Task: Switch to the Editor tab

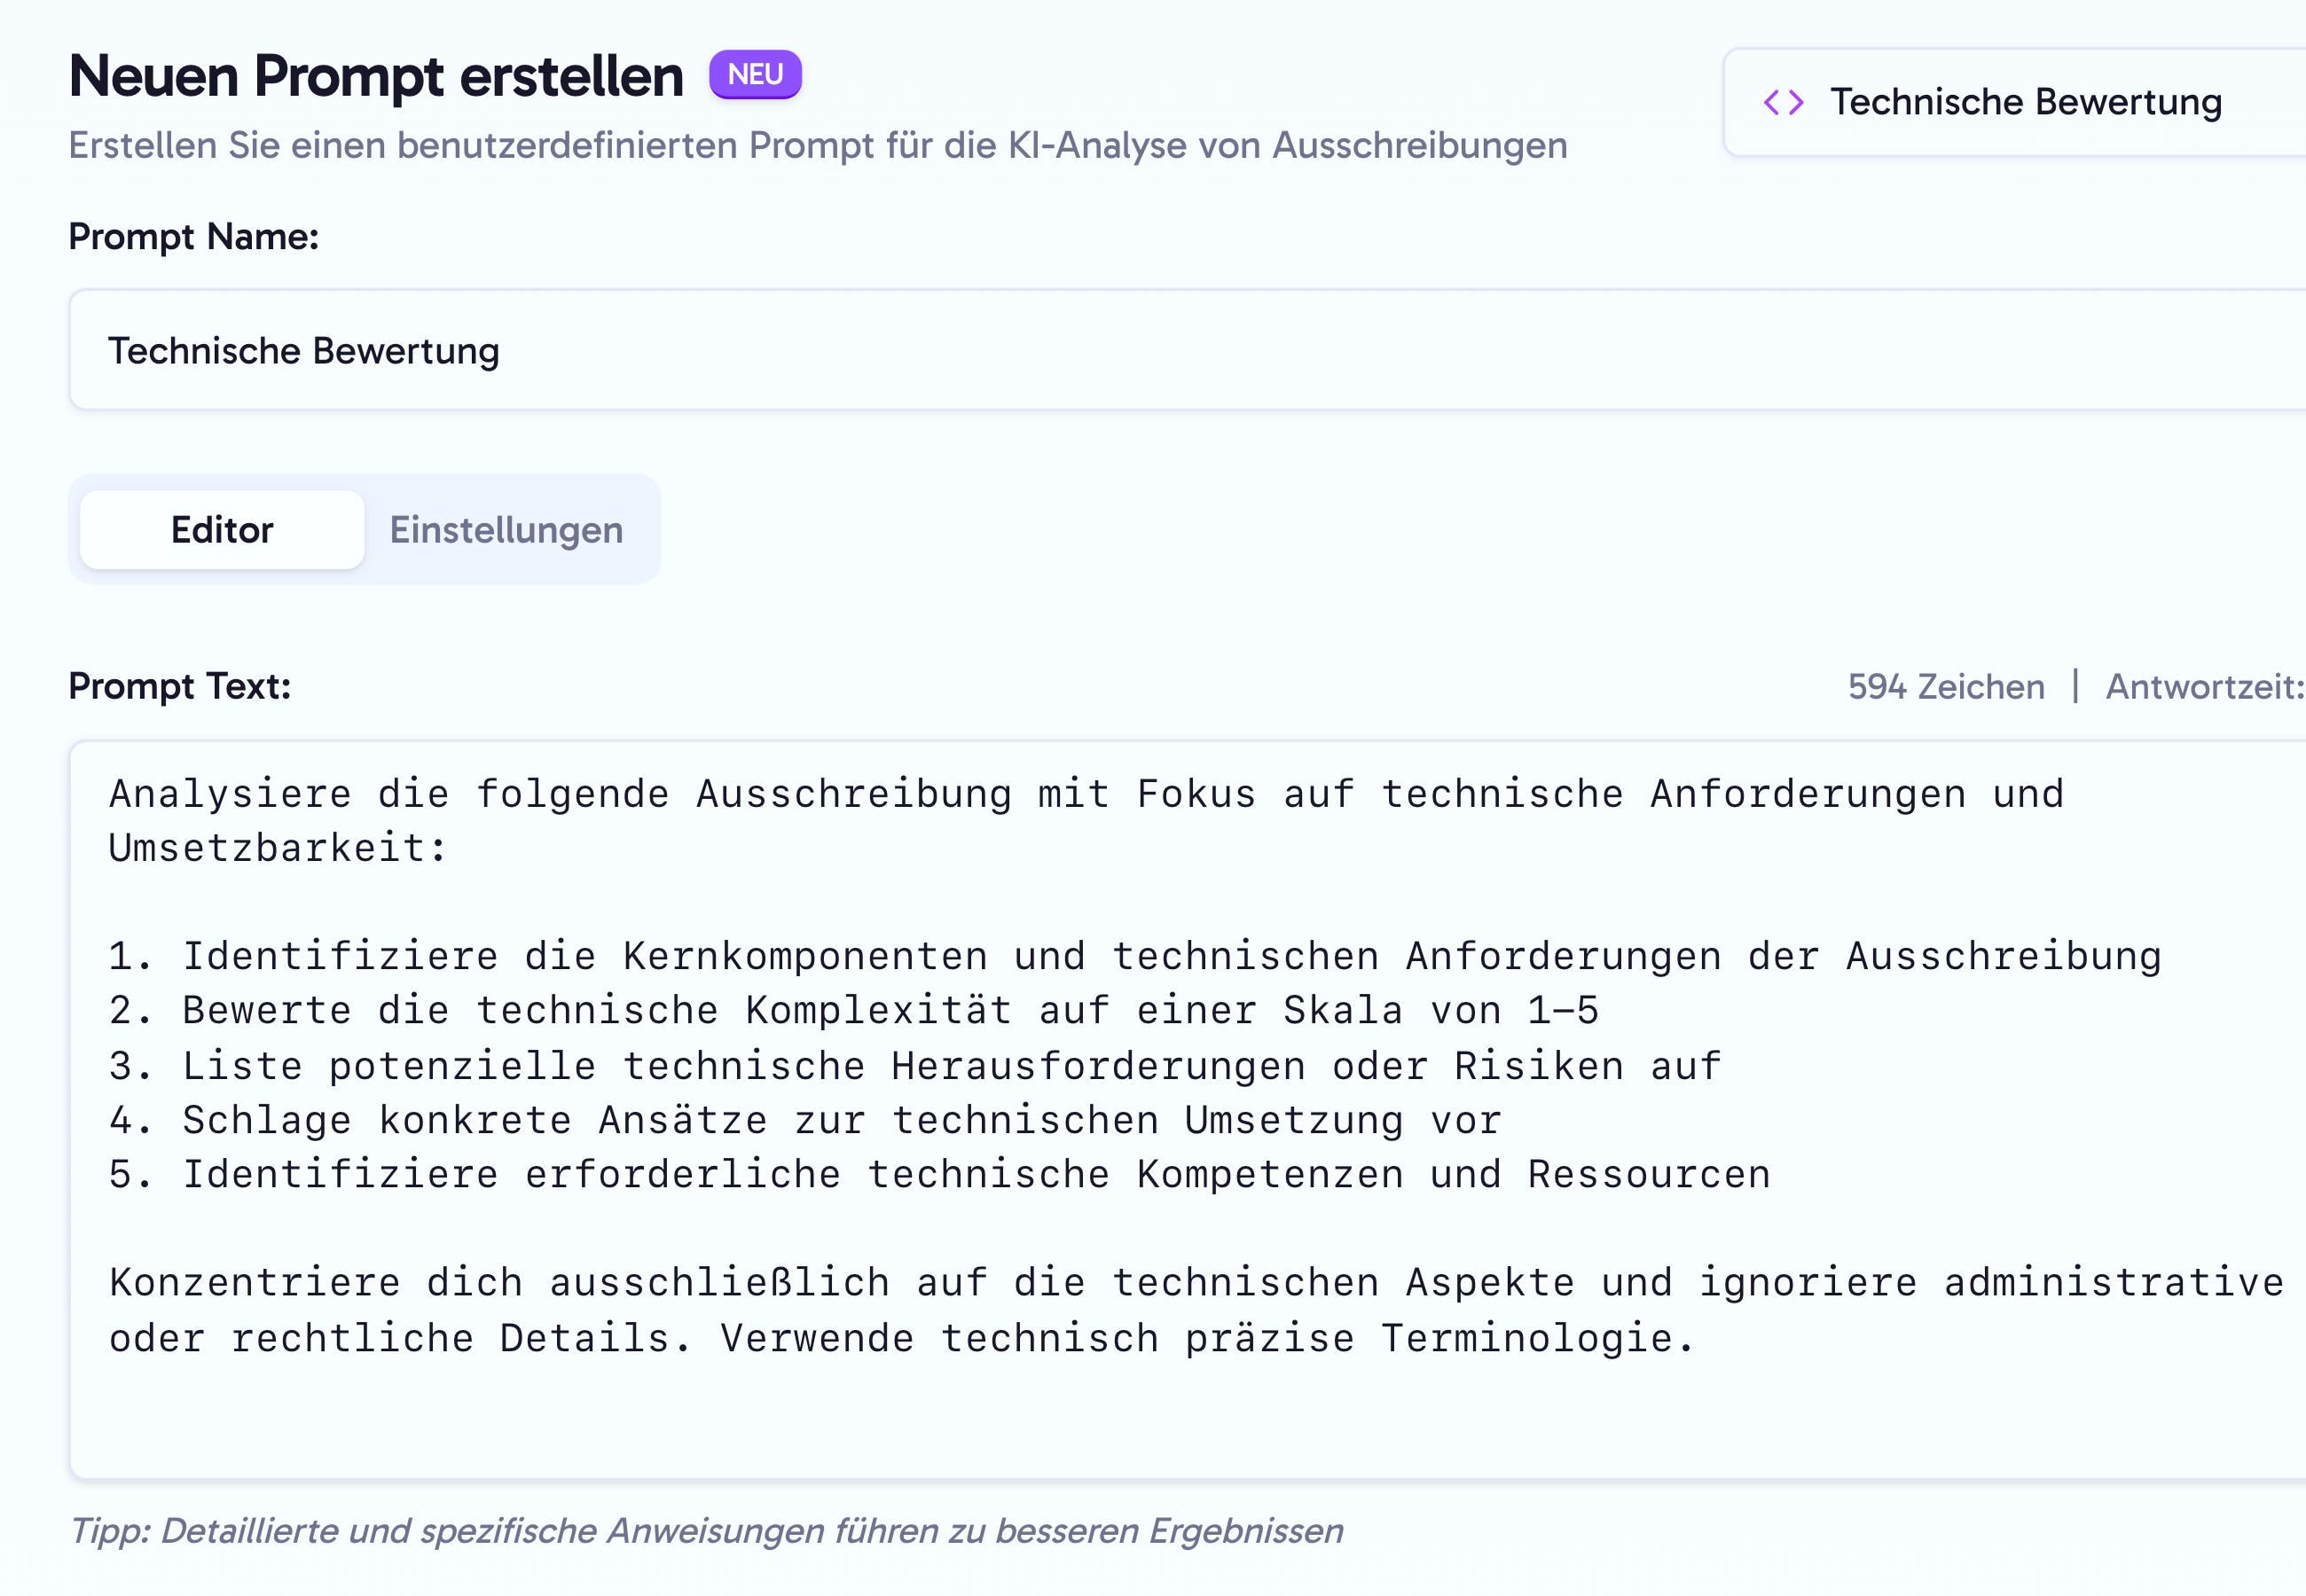Action: pyautogui.click(x=222, y=530)
